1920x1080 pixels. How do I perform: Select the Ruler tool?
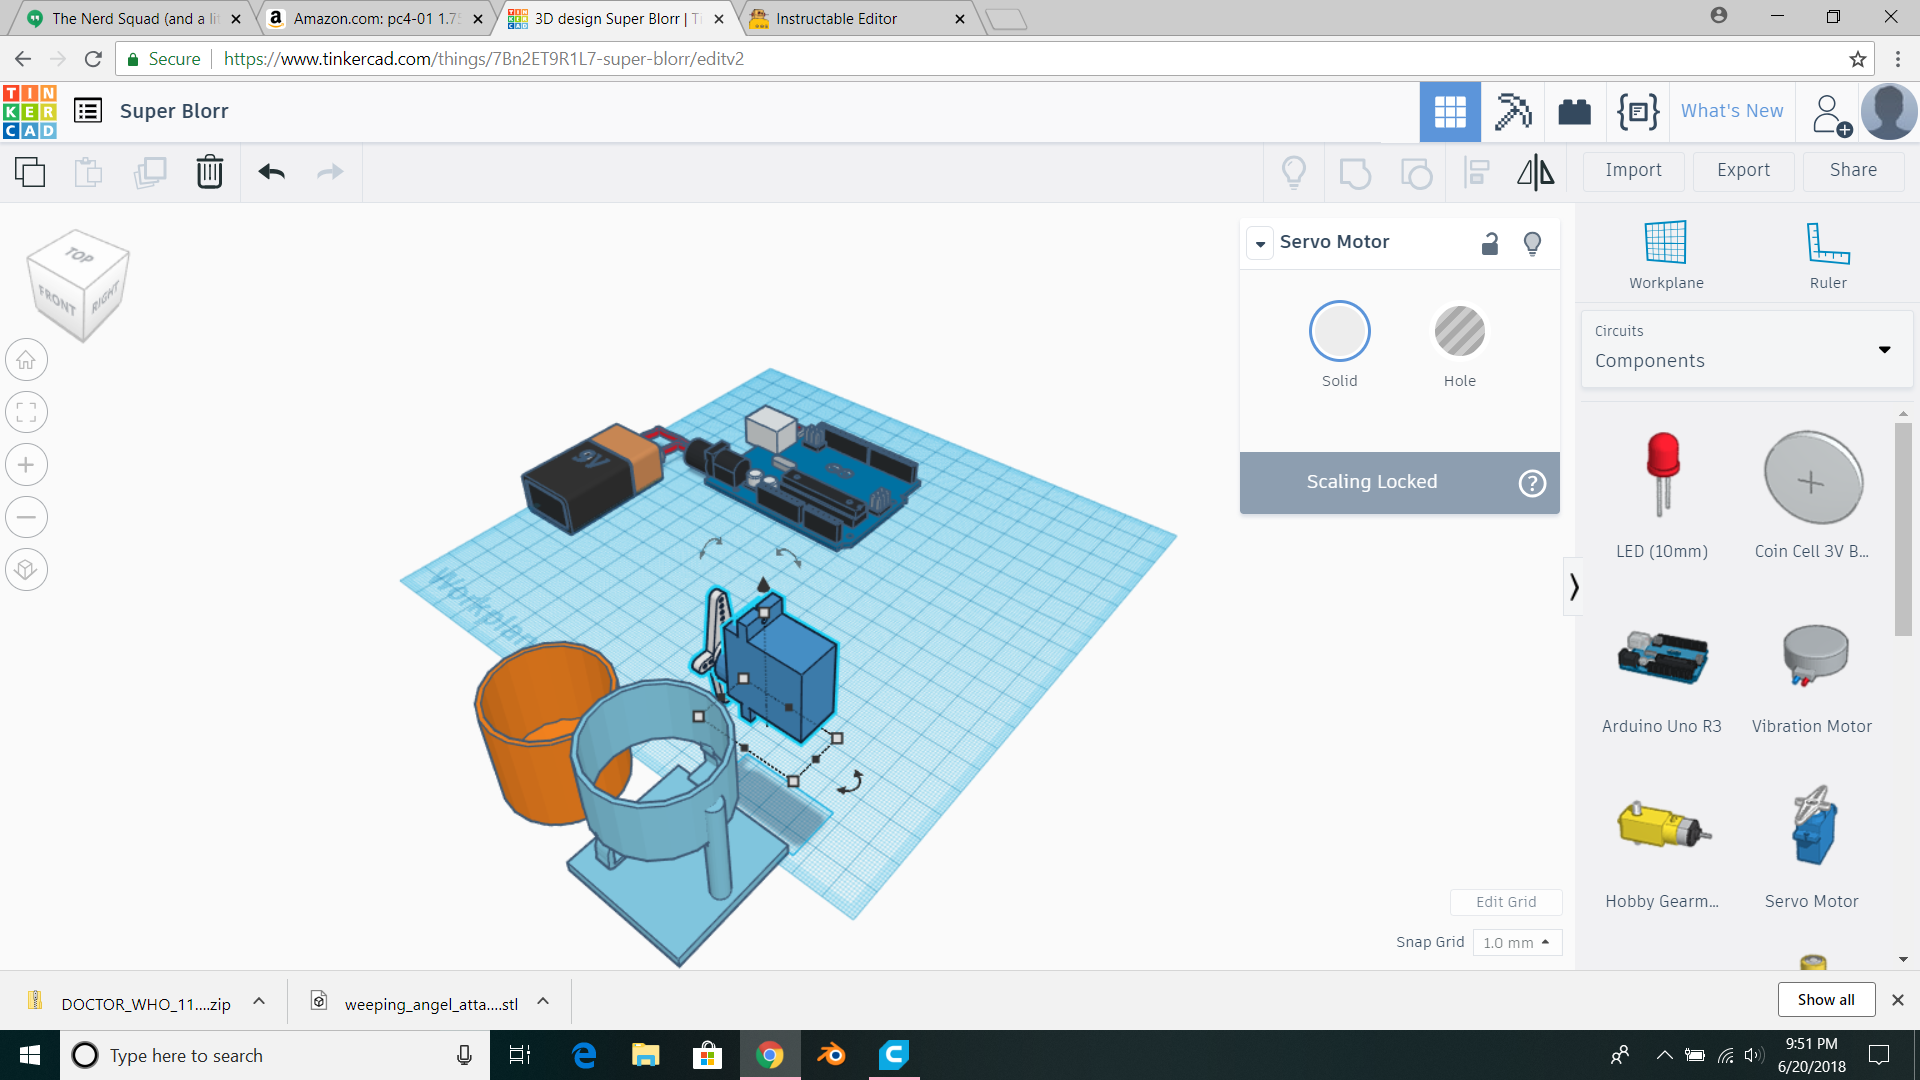1828,255
